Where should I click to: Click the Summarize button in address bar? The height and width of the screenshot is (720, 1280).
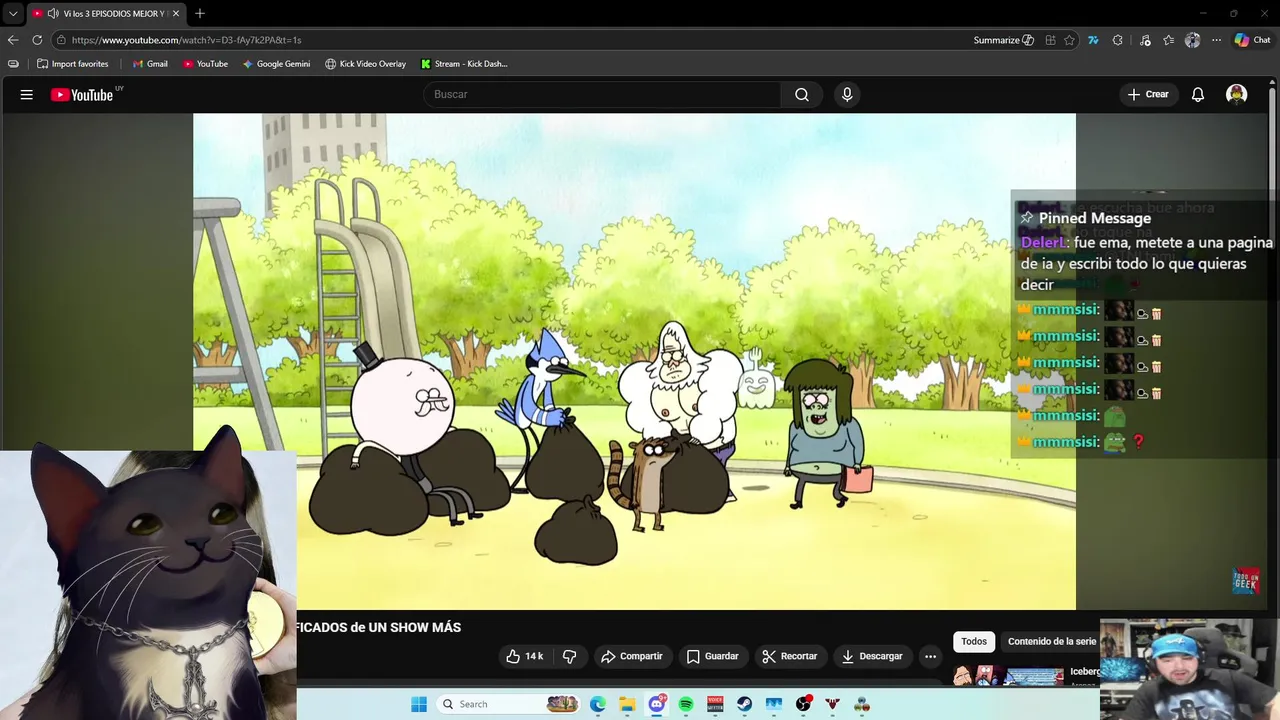[x=1003, y=40]
